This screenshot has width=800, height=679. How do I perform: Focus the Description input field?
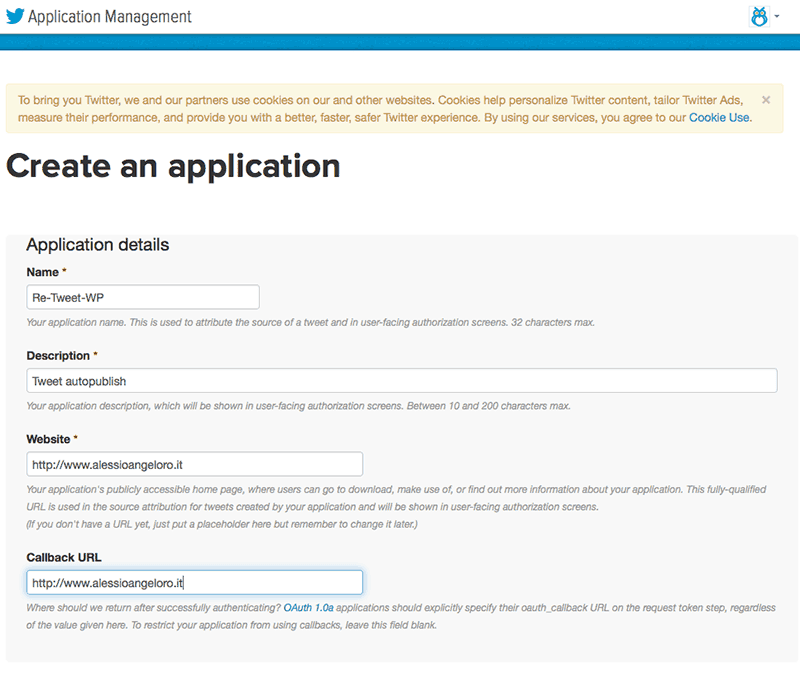coord(402,381)
